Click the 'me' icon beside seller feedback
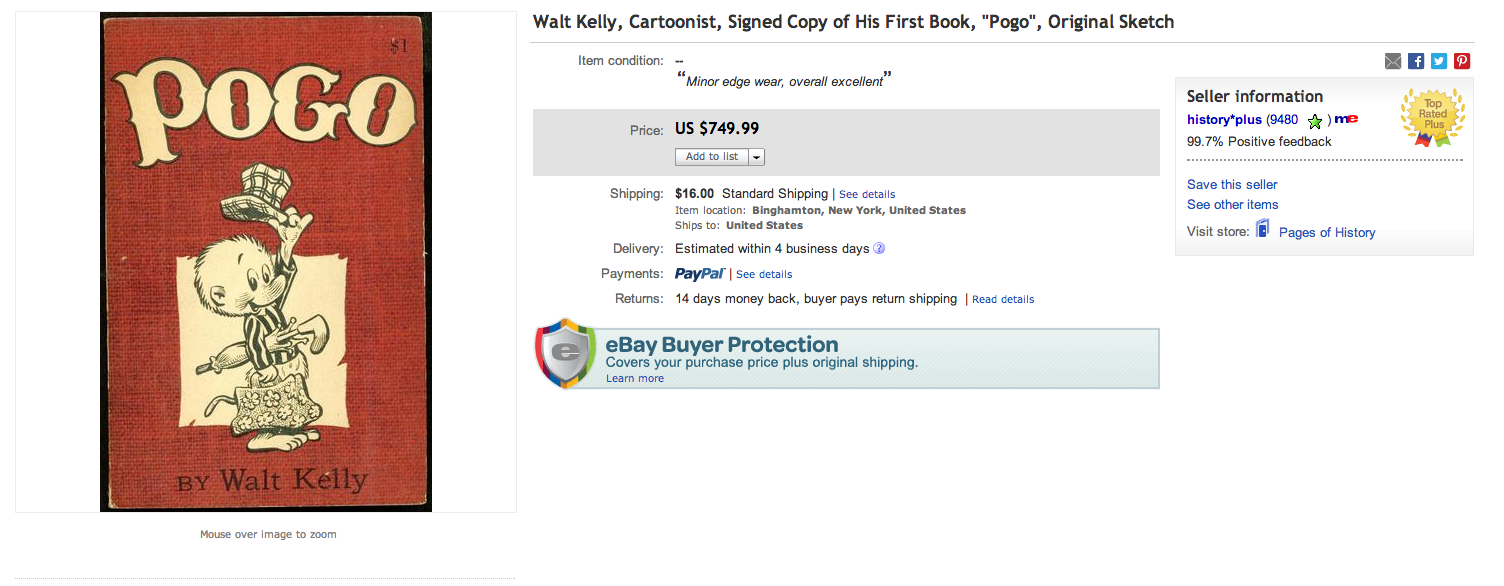The width and height of the screenshot is (1504, 586). coord(1347,118)
